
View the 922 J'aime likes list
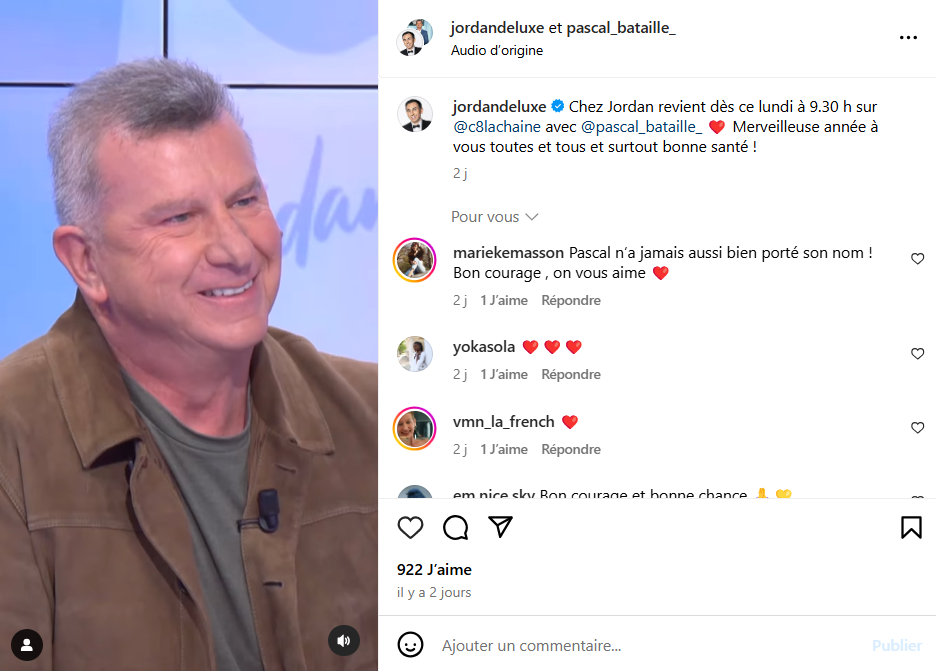pos(434,570)
